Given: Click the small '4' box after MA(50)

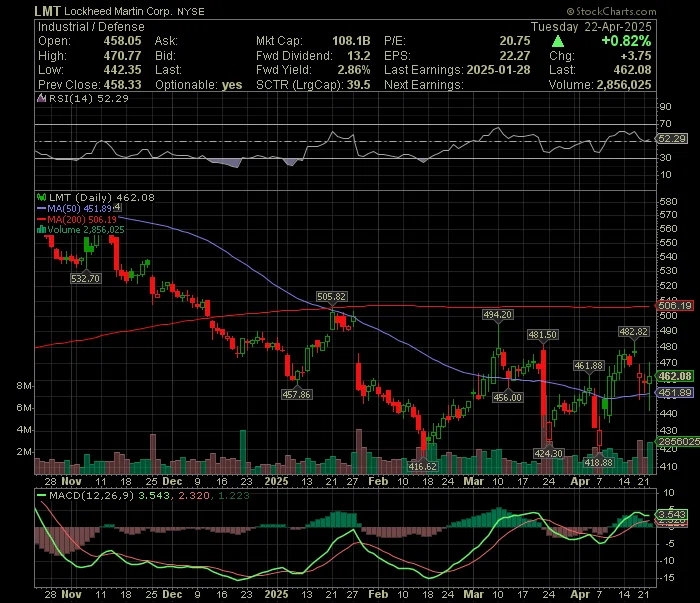Looking at the screenshot, I should [x=117, y=207].
